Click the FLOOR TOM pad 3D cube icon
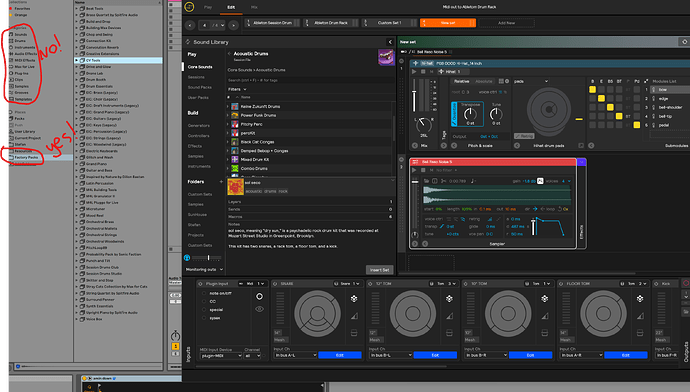This screenshot has width=690, height=392. tap(640, 299)
